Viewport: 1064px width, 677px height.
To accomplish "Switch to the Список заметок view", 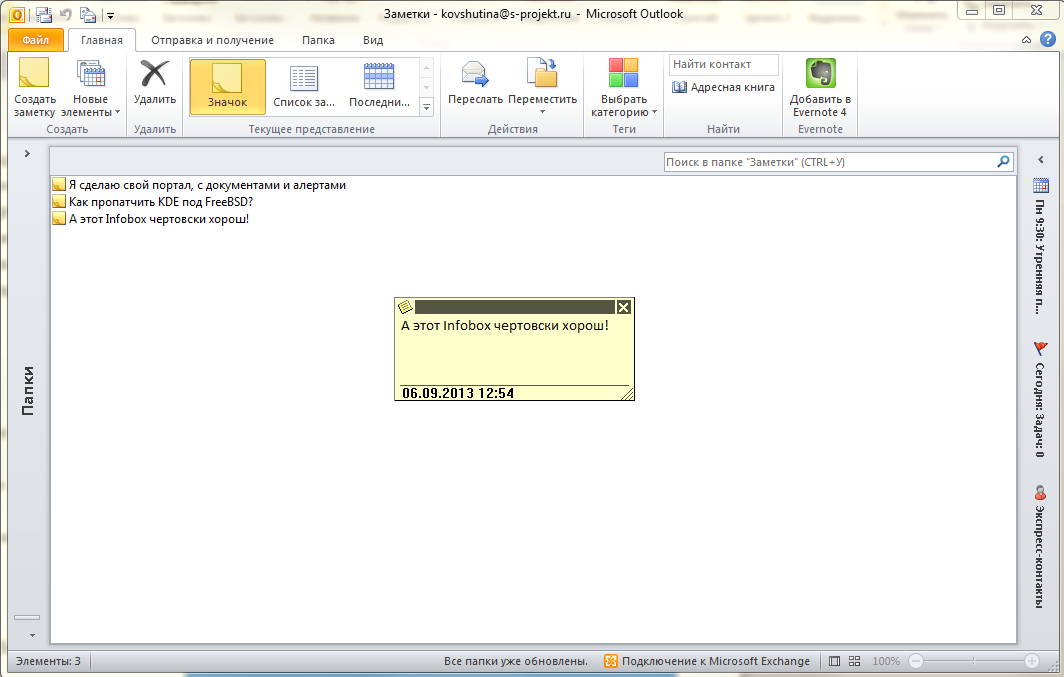I will click(304, 86).
